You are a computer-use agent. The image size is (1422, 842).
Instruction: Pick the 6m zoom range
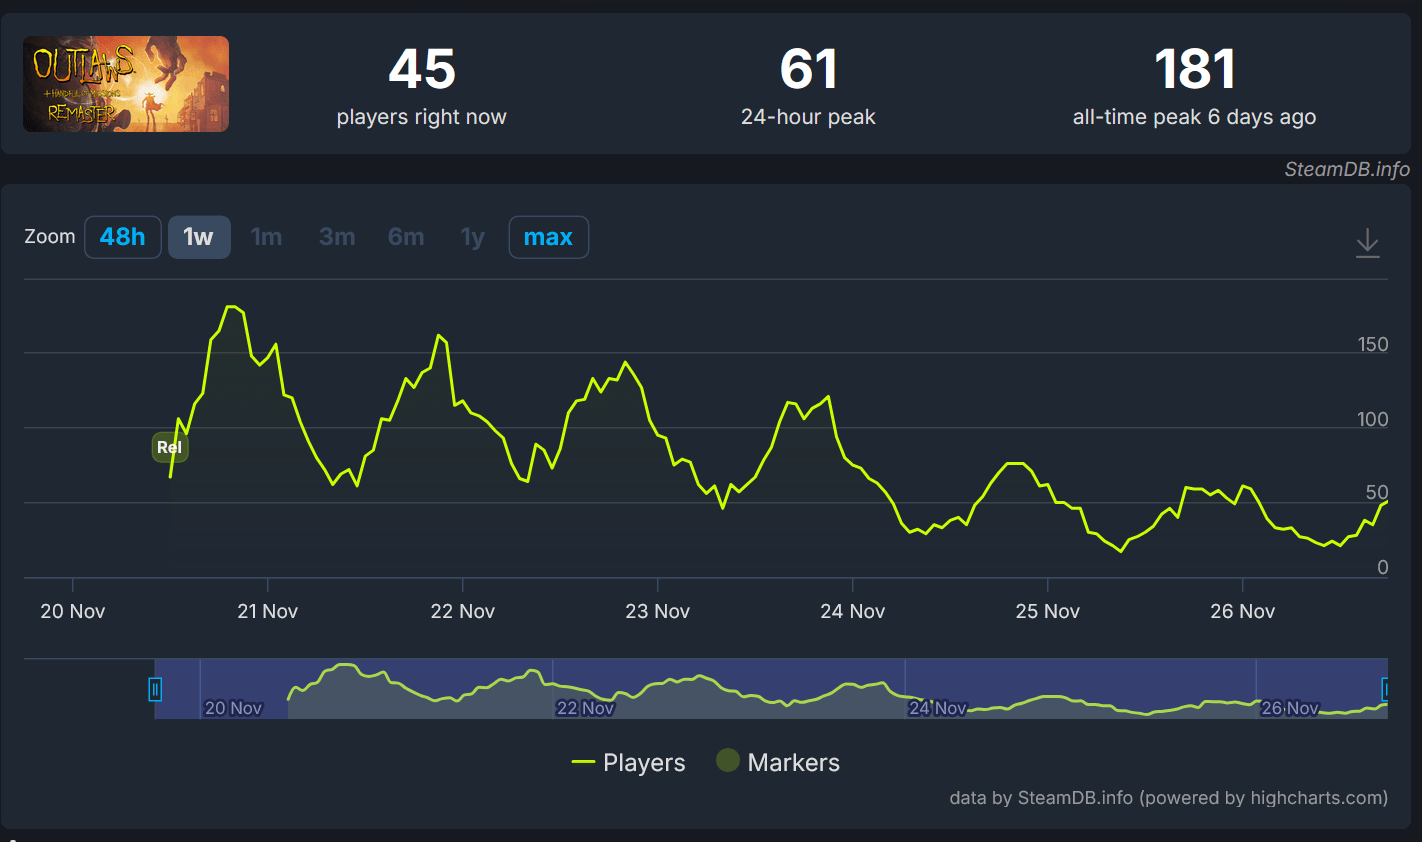pyautogui.click(x=406, y=237)
